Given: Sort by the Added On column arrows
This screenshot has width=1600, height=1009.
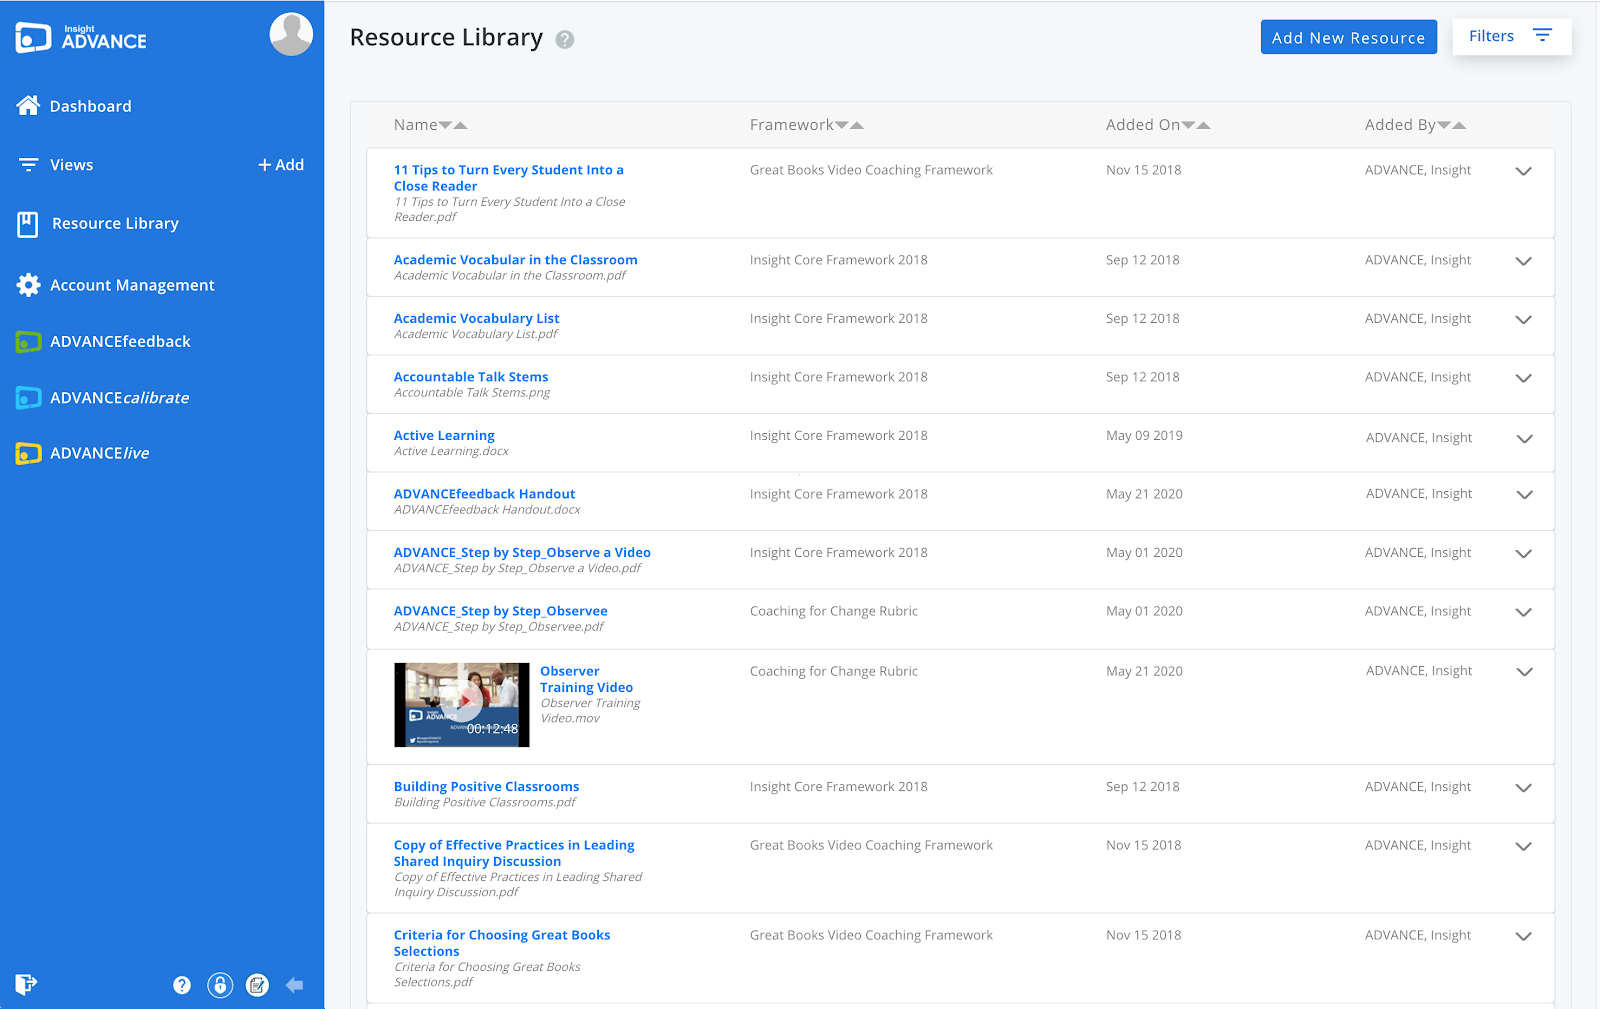Looking at the screenshot, I should coord(1196,125).
